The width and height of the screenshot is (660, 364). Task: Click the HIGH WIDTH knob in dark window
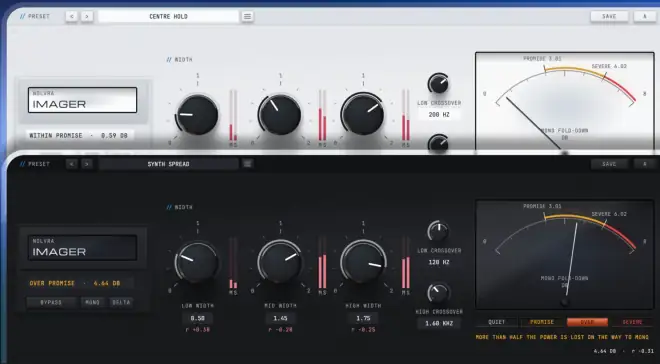point(363,262)
